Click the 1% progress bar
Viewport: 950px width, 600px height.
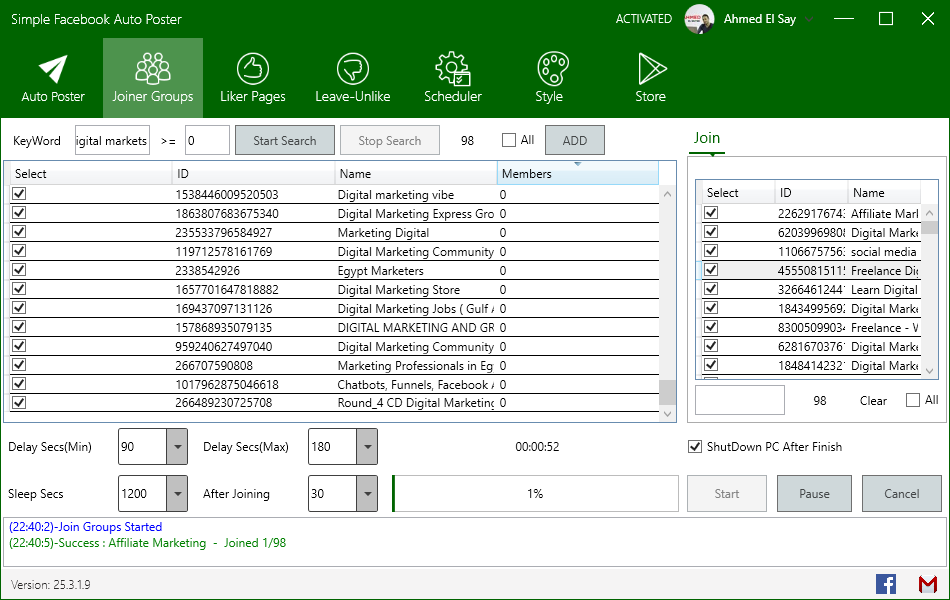click(535, 493)
